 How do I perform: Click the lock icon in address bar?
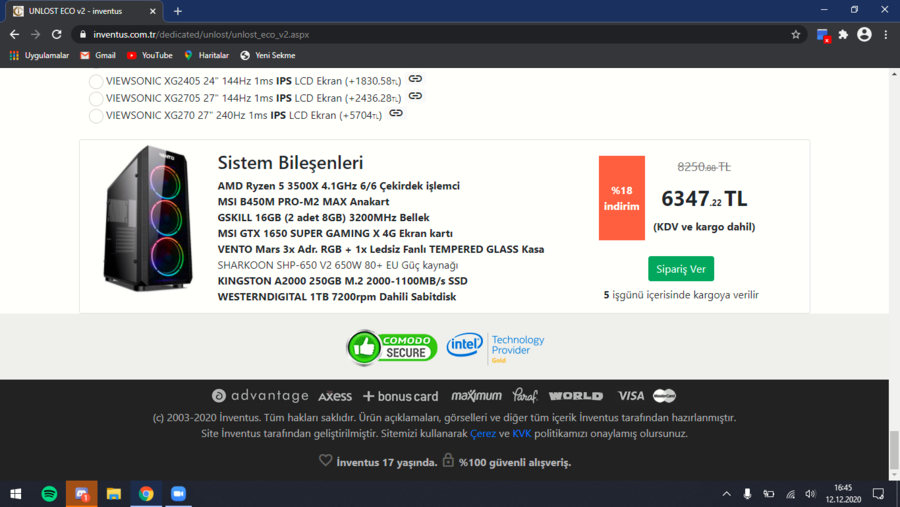coord(83,34)
